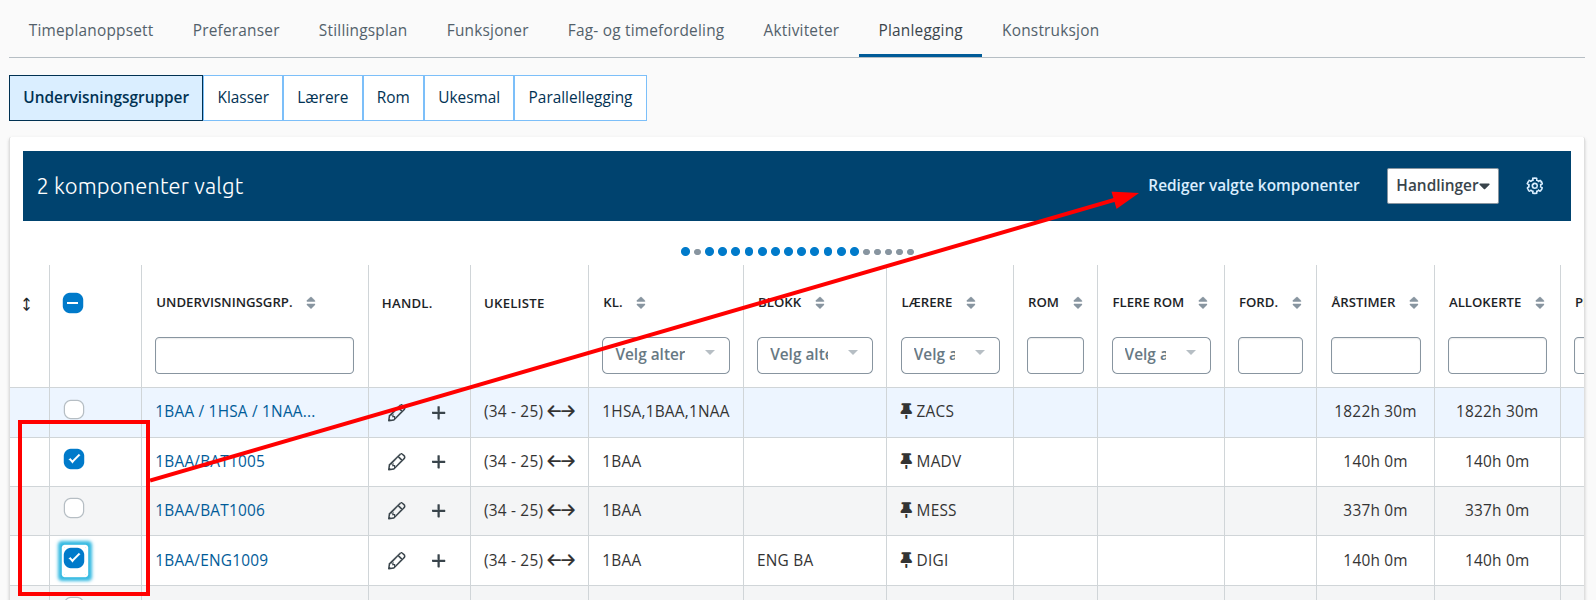Image resolution: width=1596 pixels, height=600 pixels.
Task: Select Parallellegging sub-tab
Action: [x=580, y=98]
